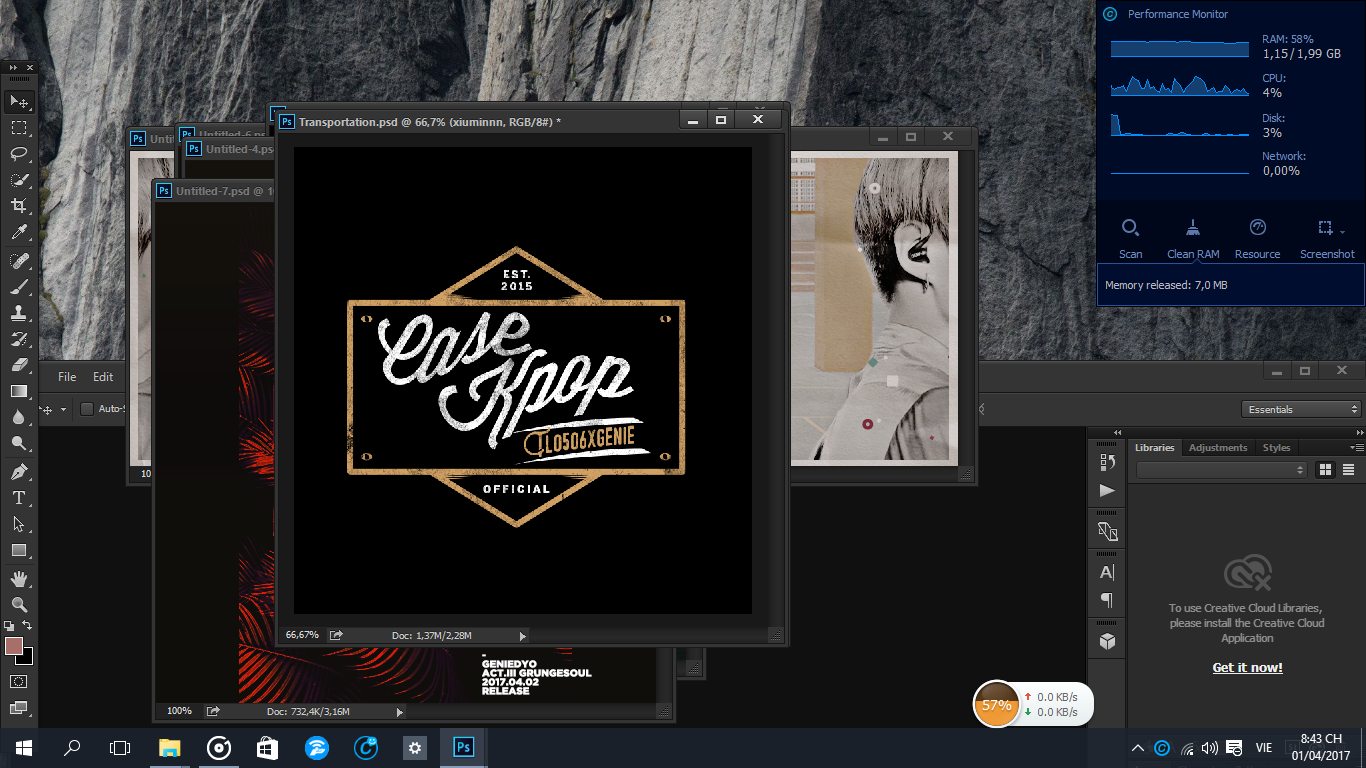Switch Libraries to grid view

click(x=1326, y=470)
